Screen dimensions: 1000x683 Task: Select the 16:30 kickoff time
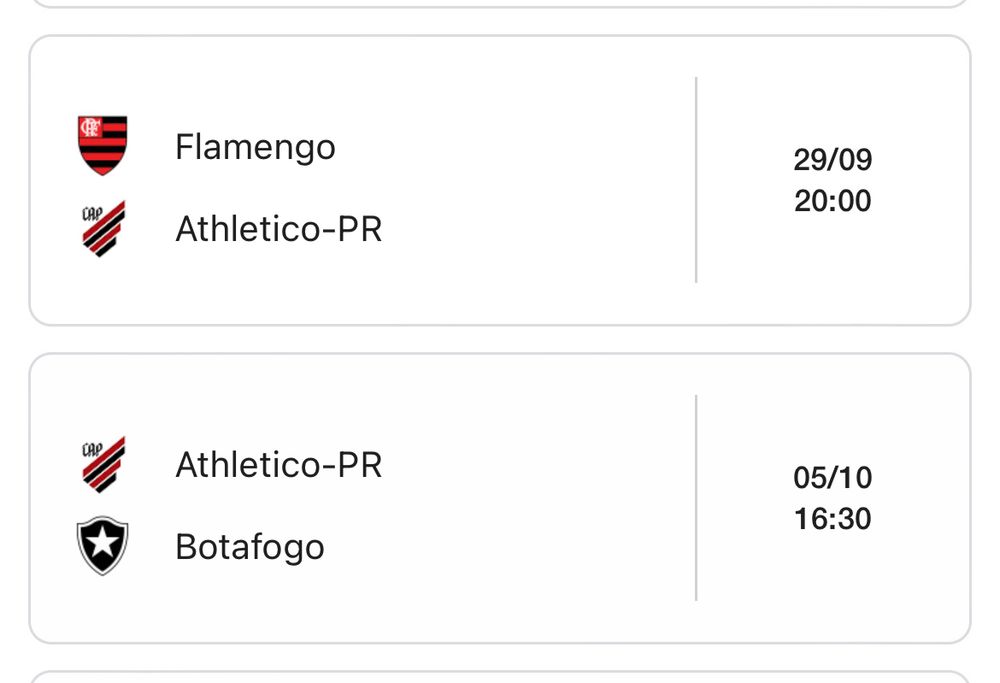click(832, 519)
